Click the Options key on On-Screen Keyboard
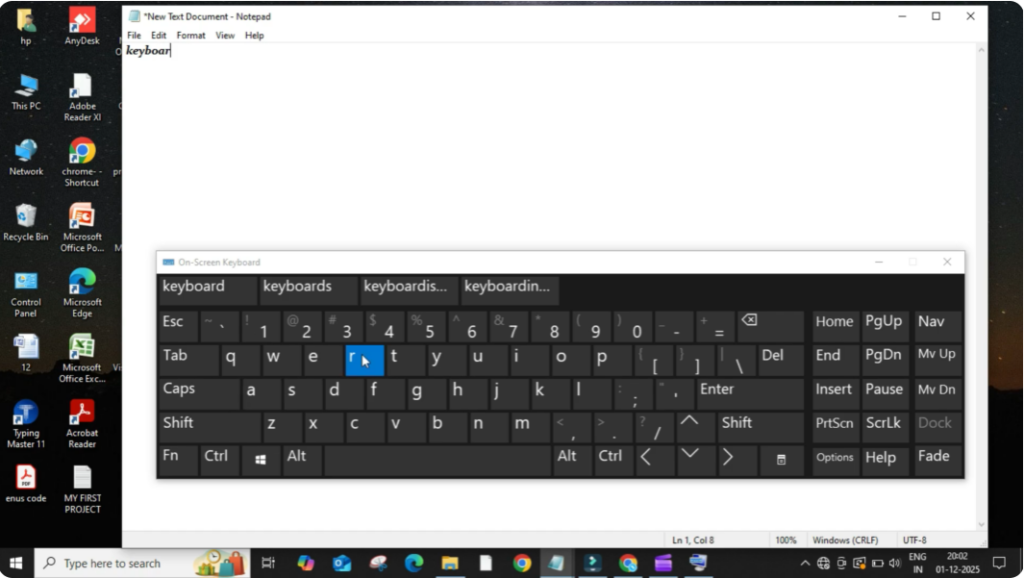 (x=835, y=458)
